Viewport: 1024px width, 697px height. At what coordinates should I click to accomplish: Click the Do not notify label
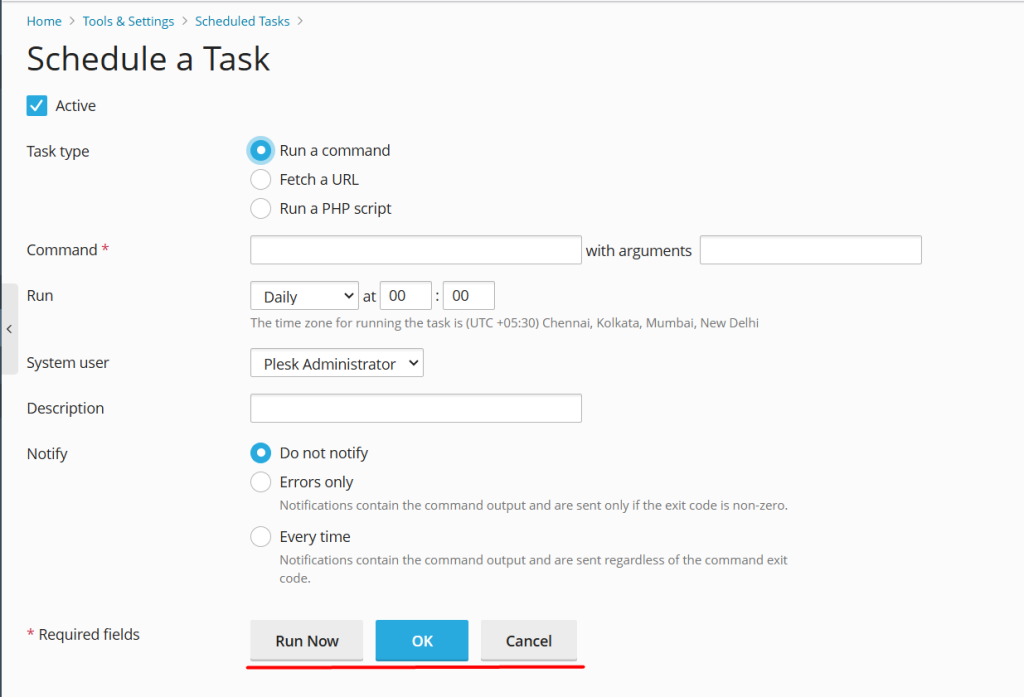(324, 453)
